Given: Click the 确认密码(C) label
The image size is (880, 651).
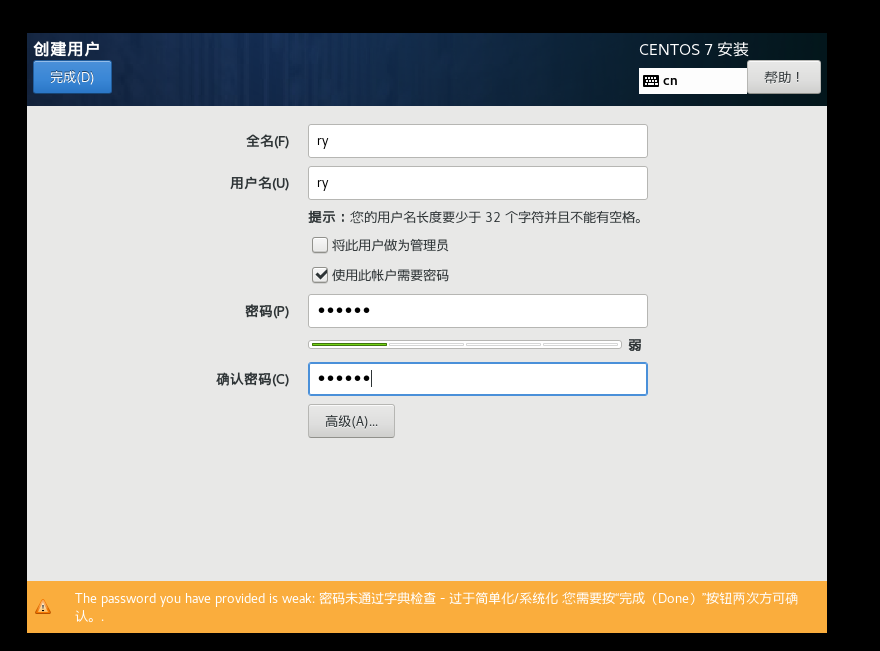Looking at the screenshot, I should point(253,379).
